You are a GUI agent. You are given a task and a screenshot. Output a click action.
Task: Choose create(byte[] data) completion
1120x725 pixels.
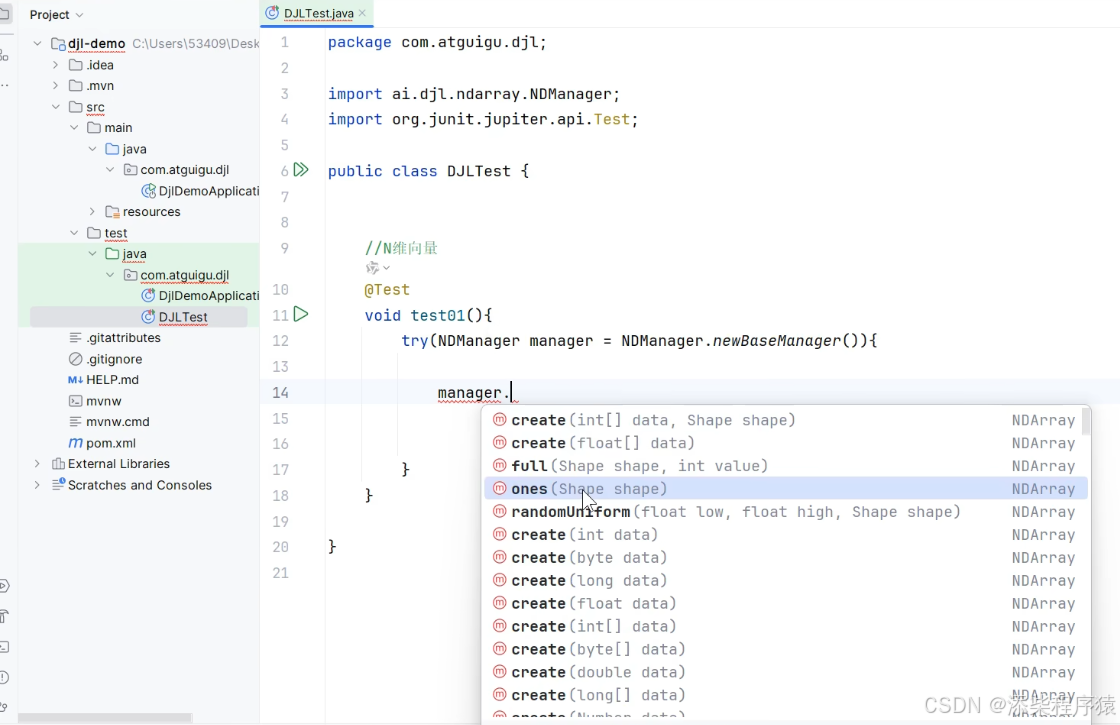pyautogui.click(x=786, y=649)
